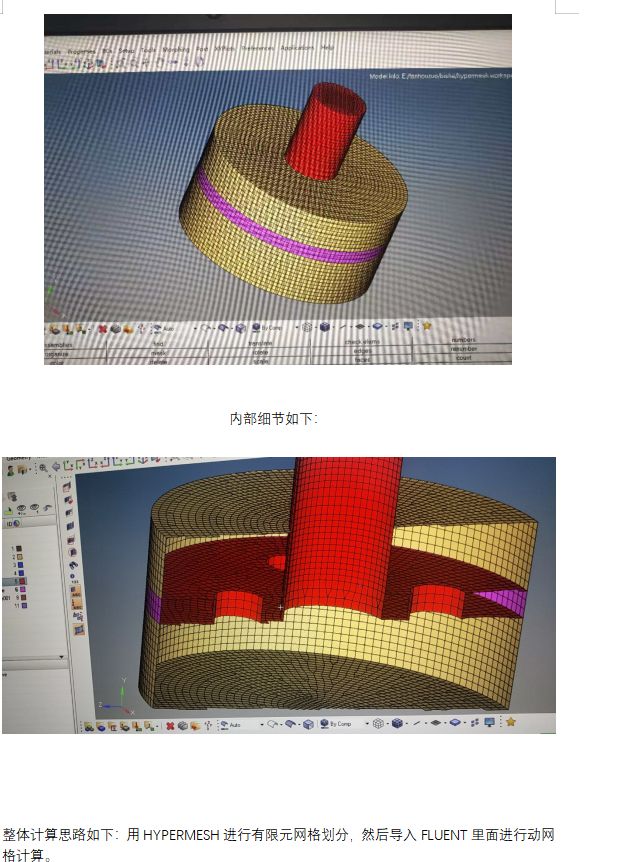This screenshot has width=632, height=862.
Task: Click the user profile icon in the cut-away photo's top toolbar
Action: pyautogui.click(x=10, y=471)
